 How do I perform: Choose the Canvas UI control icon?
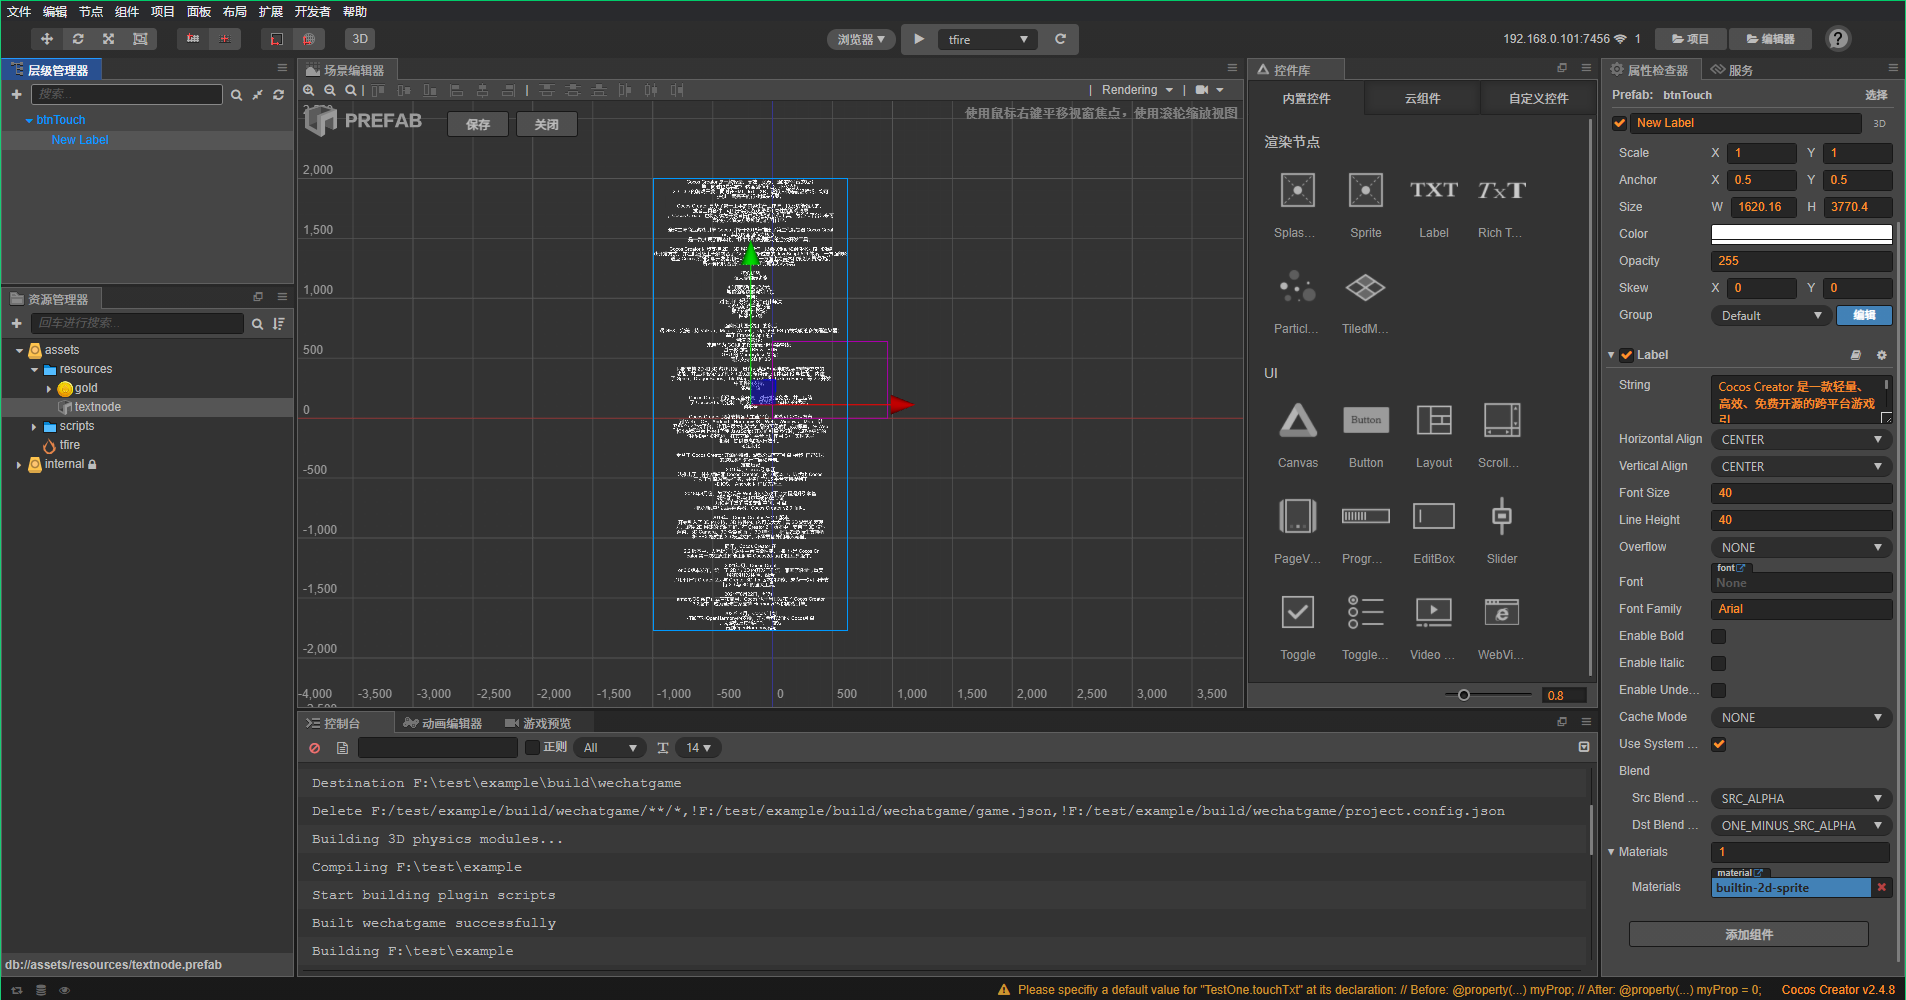[x=1297, y=421]
